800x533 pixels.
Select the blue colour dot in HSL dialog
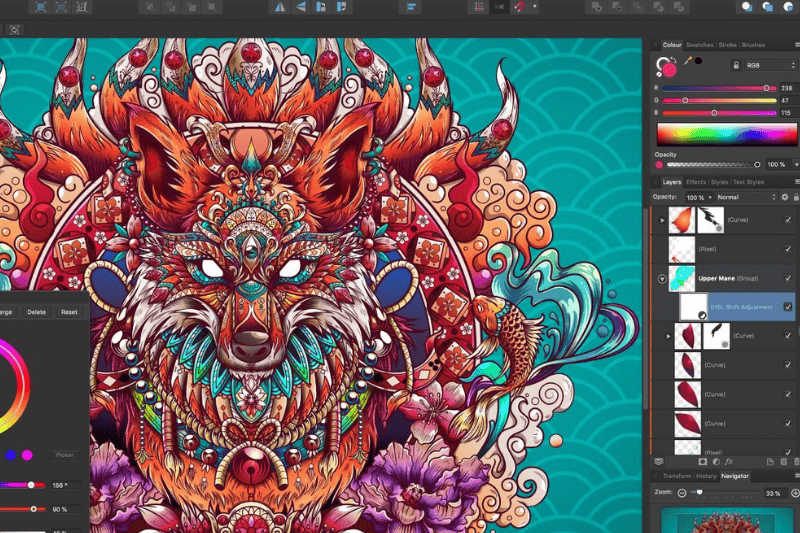click(11, 455)
